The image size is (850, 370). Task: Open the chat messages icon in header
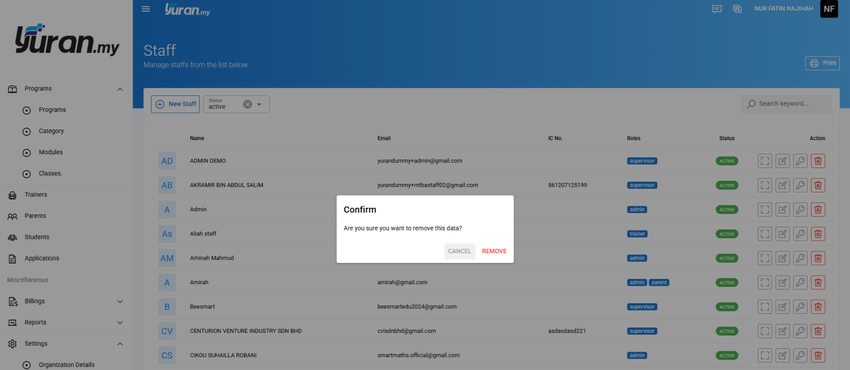tap(717, 9)
